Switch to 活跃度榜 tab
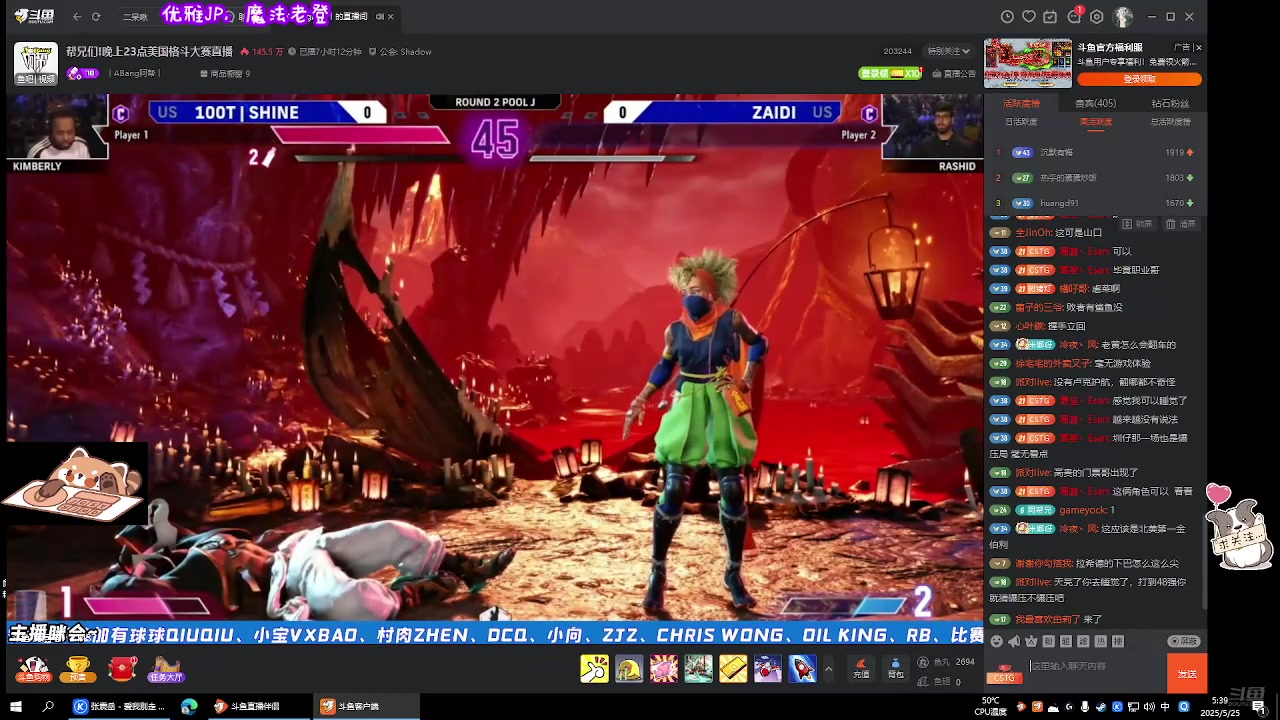Image resolution: width=1280 pixels, height=720 pixels. click(1022, 103)
